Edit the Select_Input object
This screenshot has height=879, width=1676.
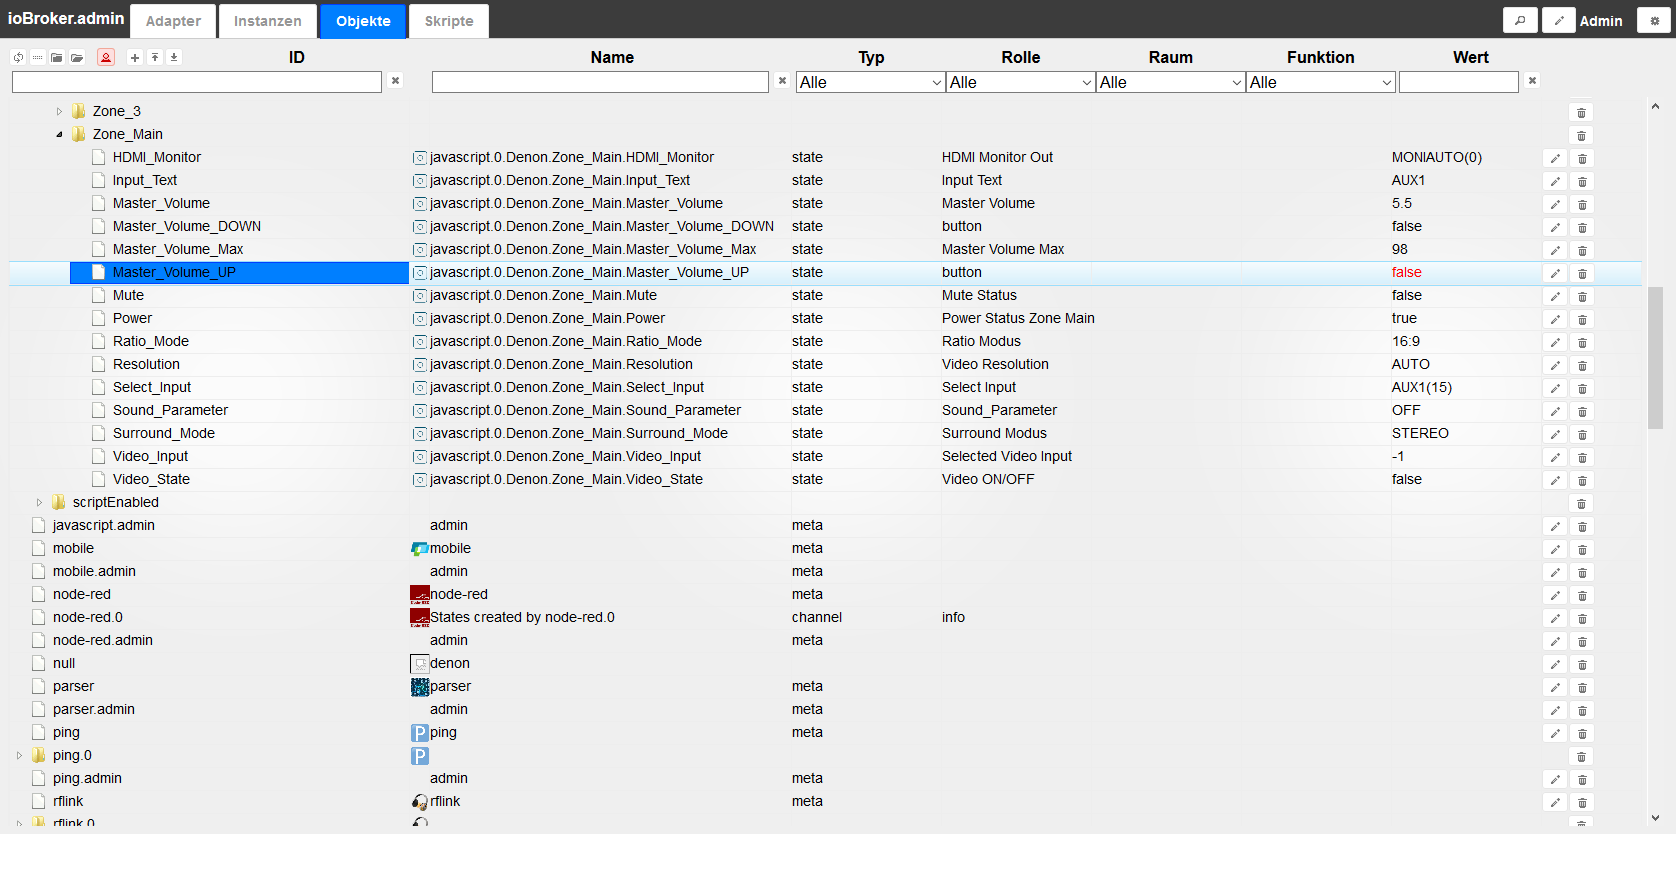[x=1555, y=388]
